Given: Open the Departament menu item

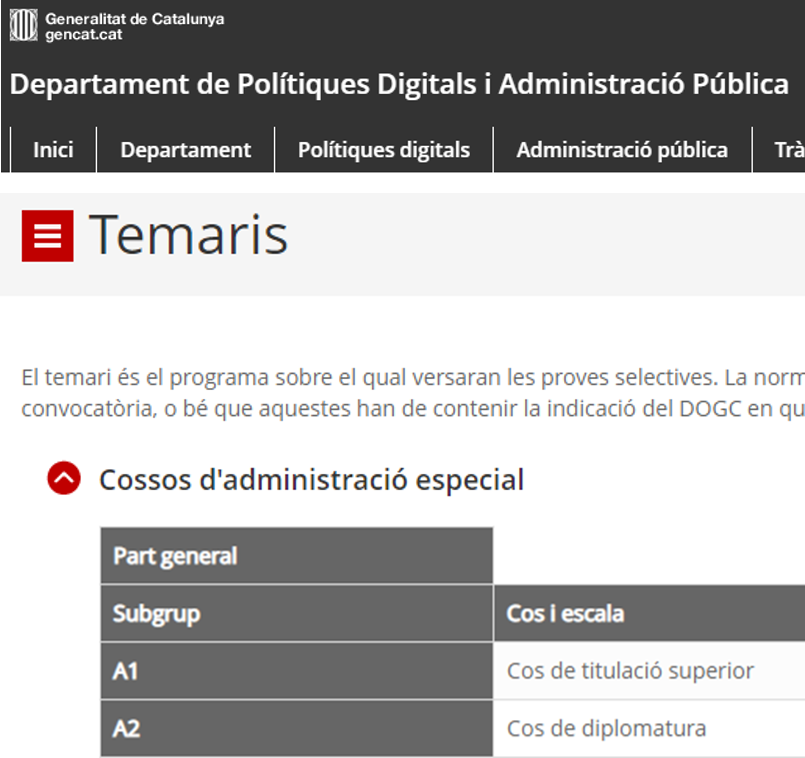Looking at the screenshot, I should click(x=185, y=150).
